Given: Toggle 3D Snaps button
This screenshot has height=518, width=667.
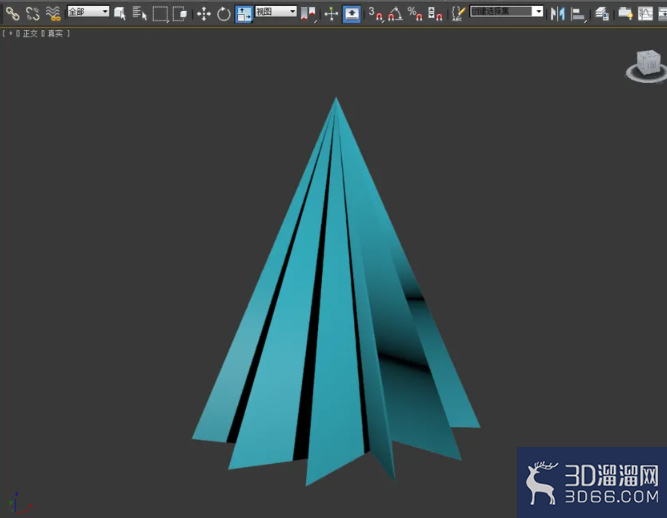Looking at the screenshot, I should click(x=376, y=14).
